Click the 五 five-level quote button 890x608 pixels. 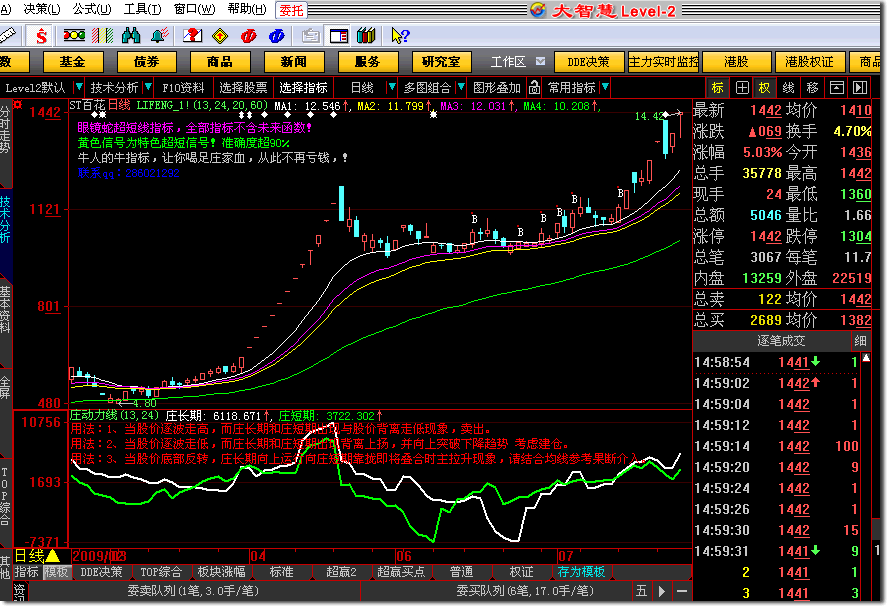641,592
